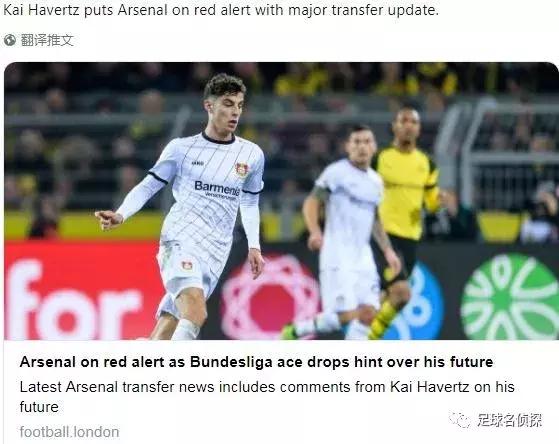Click the 翻译推文 translate tweet link
Image resolution: width=559 pixels, height=444 pixels.
tap(47, 40)
